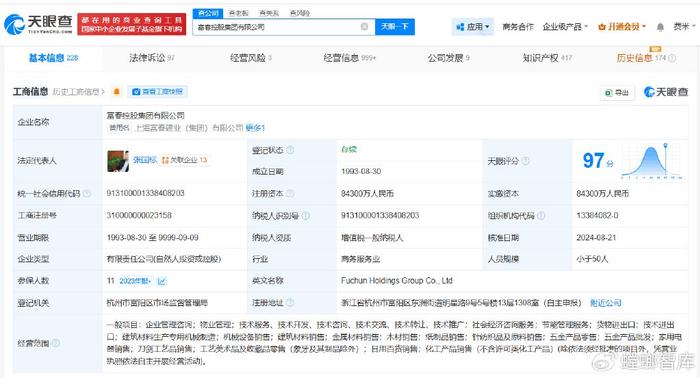View the legal representative photo
Screen dimensions: 700x378
click(x=118, y=161)
